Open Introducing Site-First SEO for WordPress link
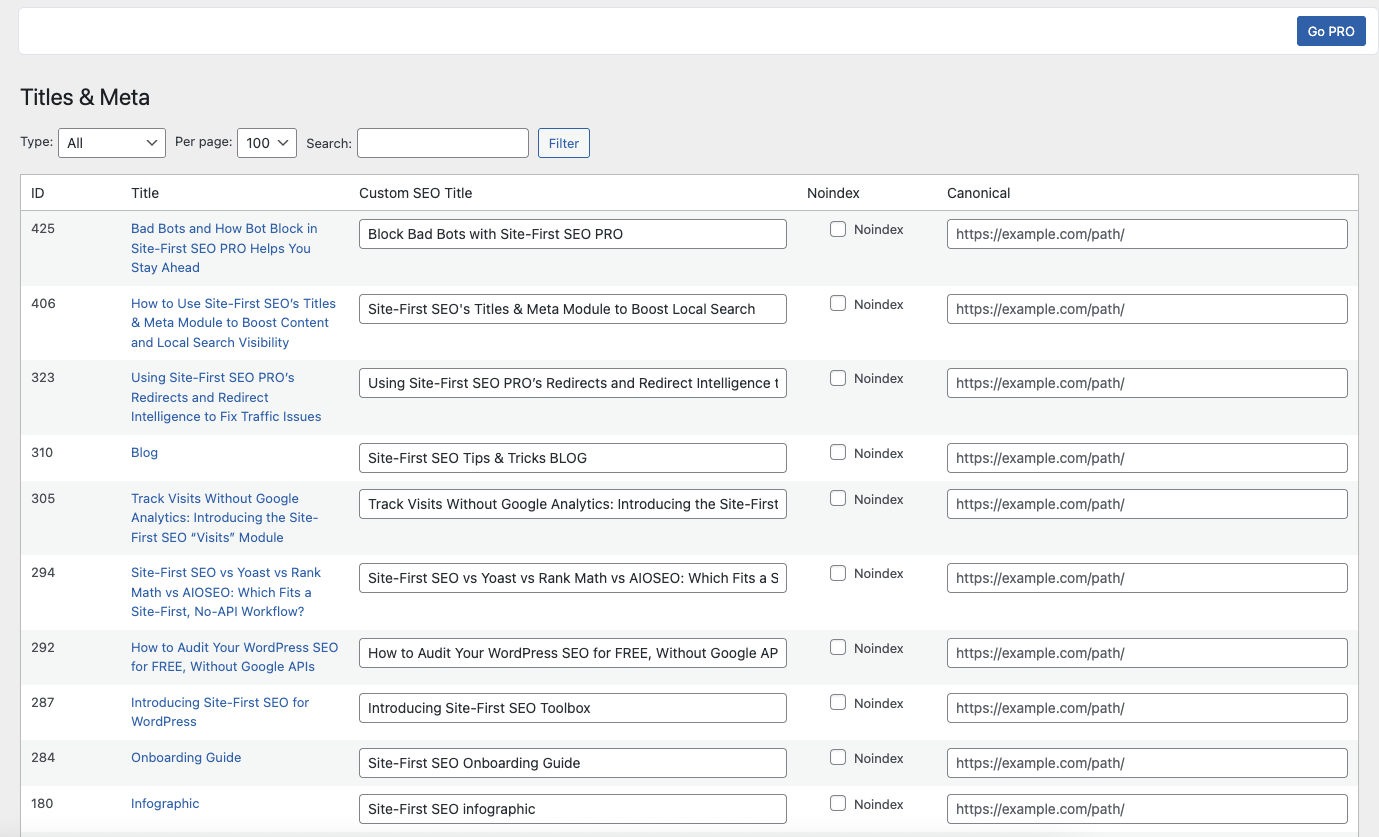This screenshot has height=837, width=1379. pyautogui.click(x=220, y=712)
